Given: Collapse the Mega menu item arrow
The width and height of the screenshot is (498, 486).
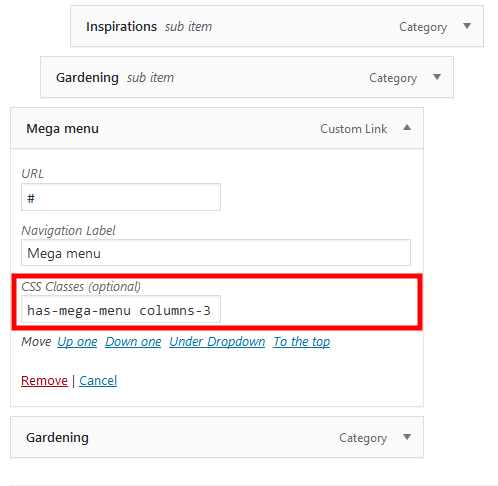Looking at the screenshot, I should pos(407,128).
